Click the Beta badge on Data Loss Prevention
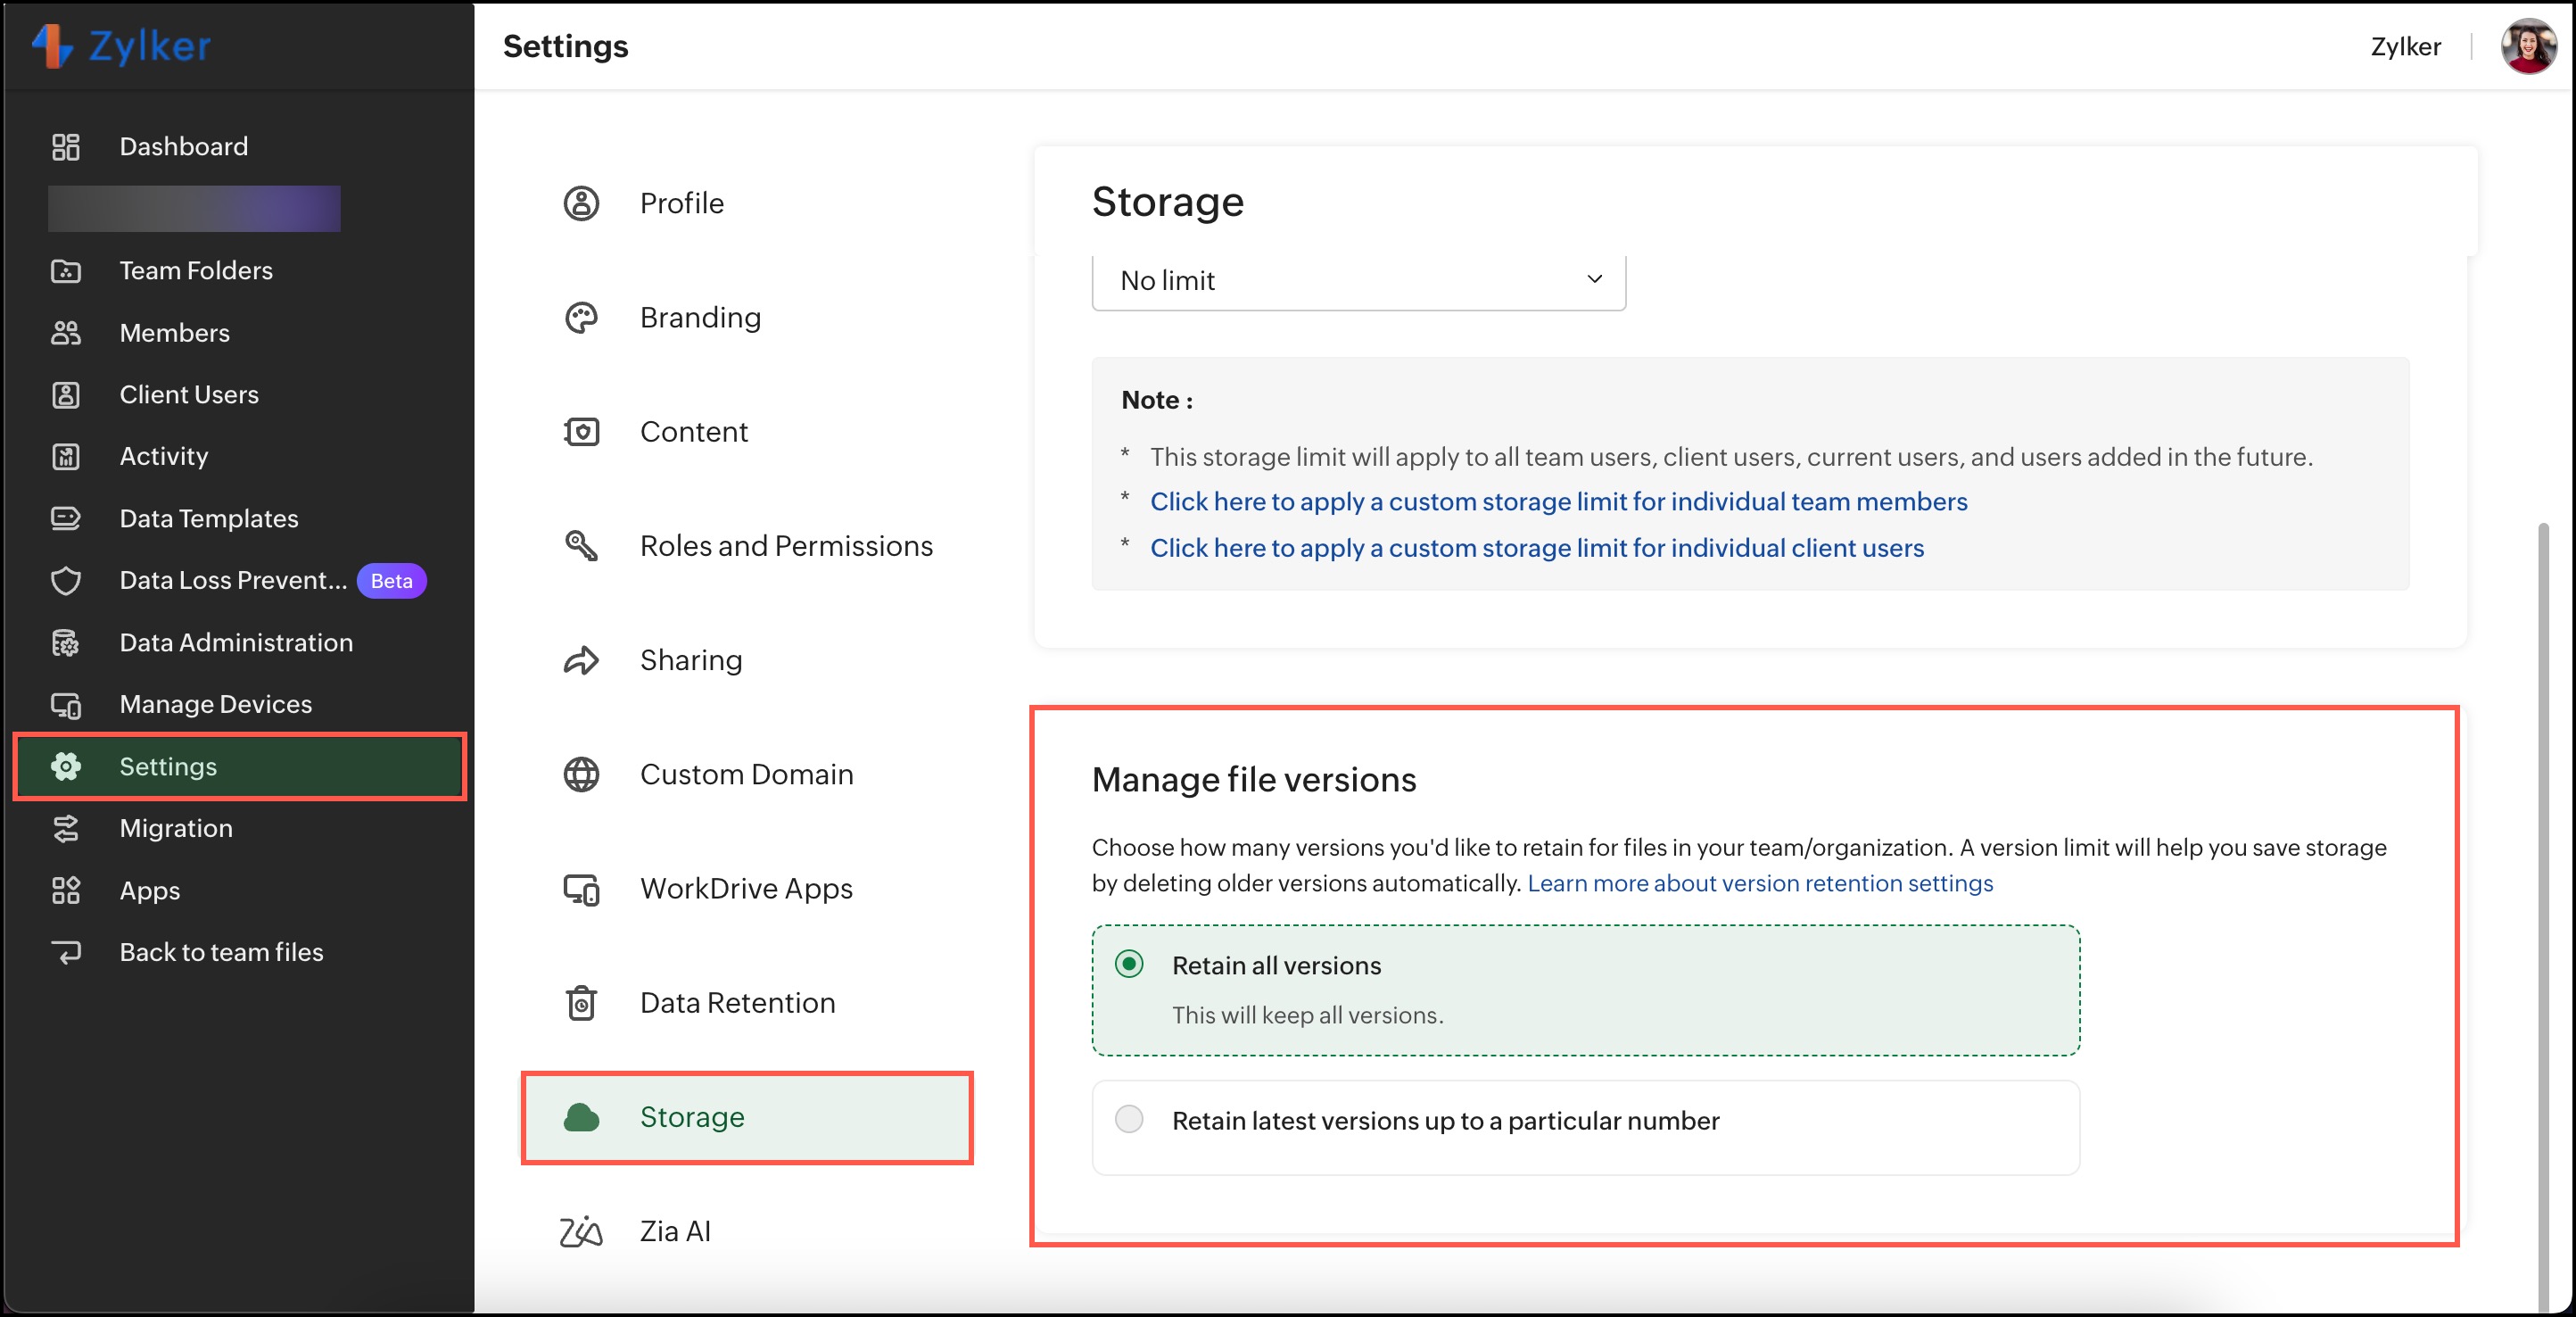Viewport: 2576px width, 1317px height. click(391, 581)
